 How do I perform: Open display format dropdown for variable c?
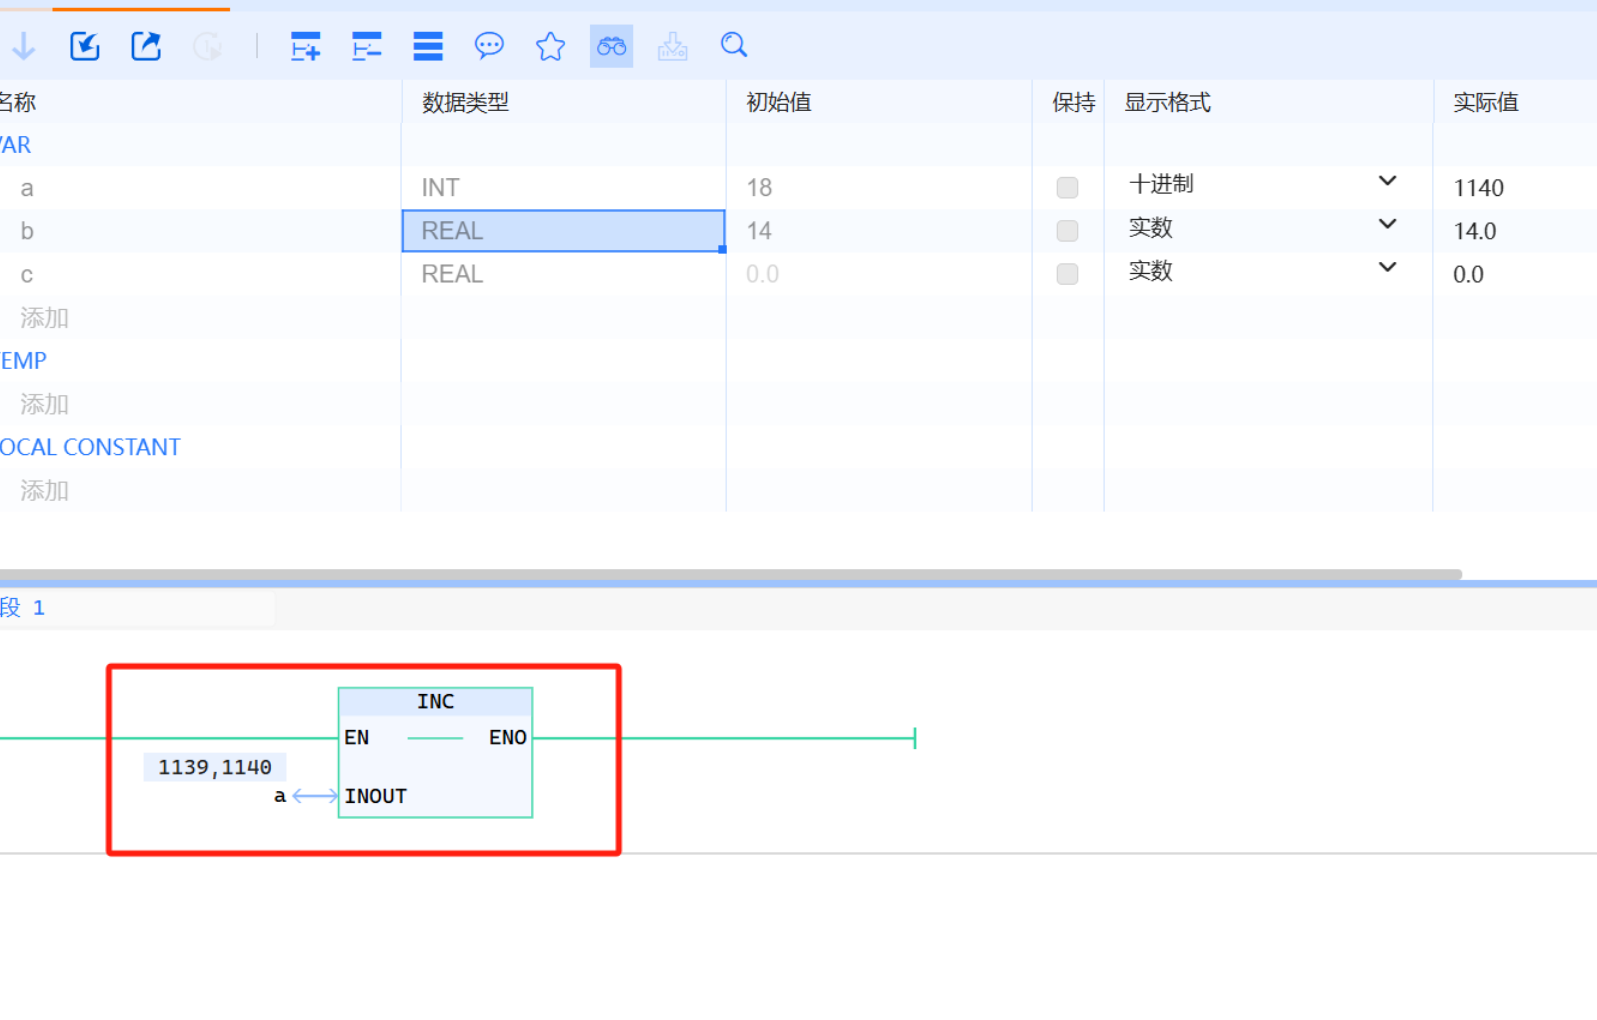tap(1386, 268)
